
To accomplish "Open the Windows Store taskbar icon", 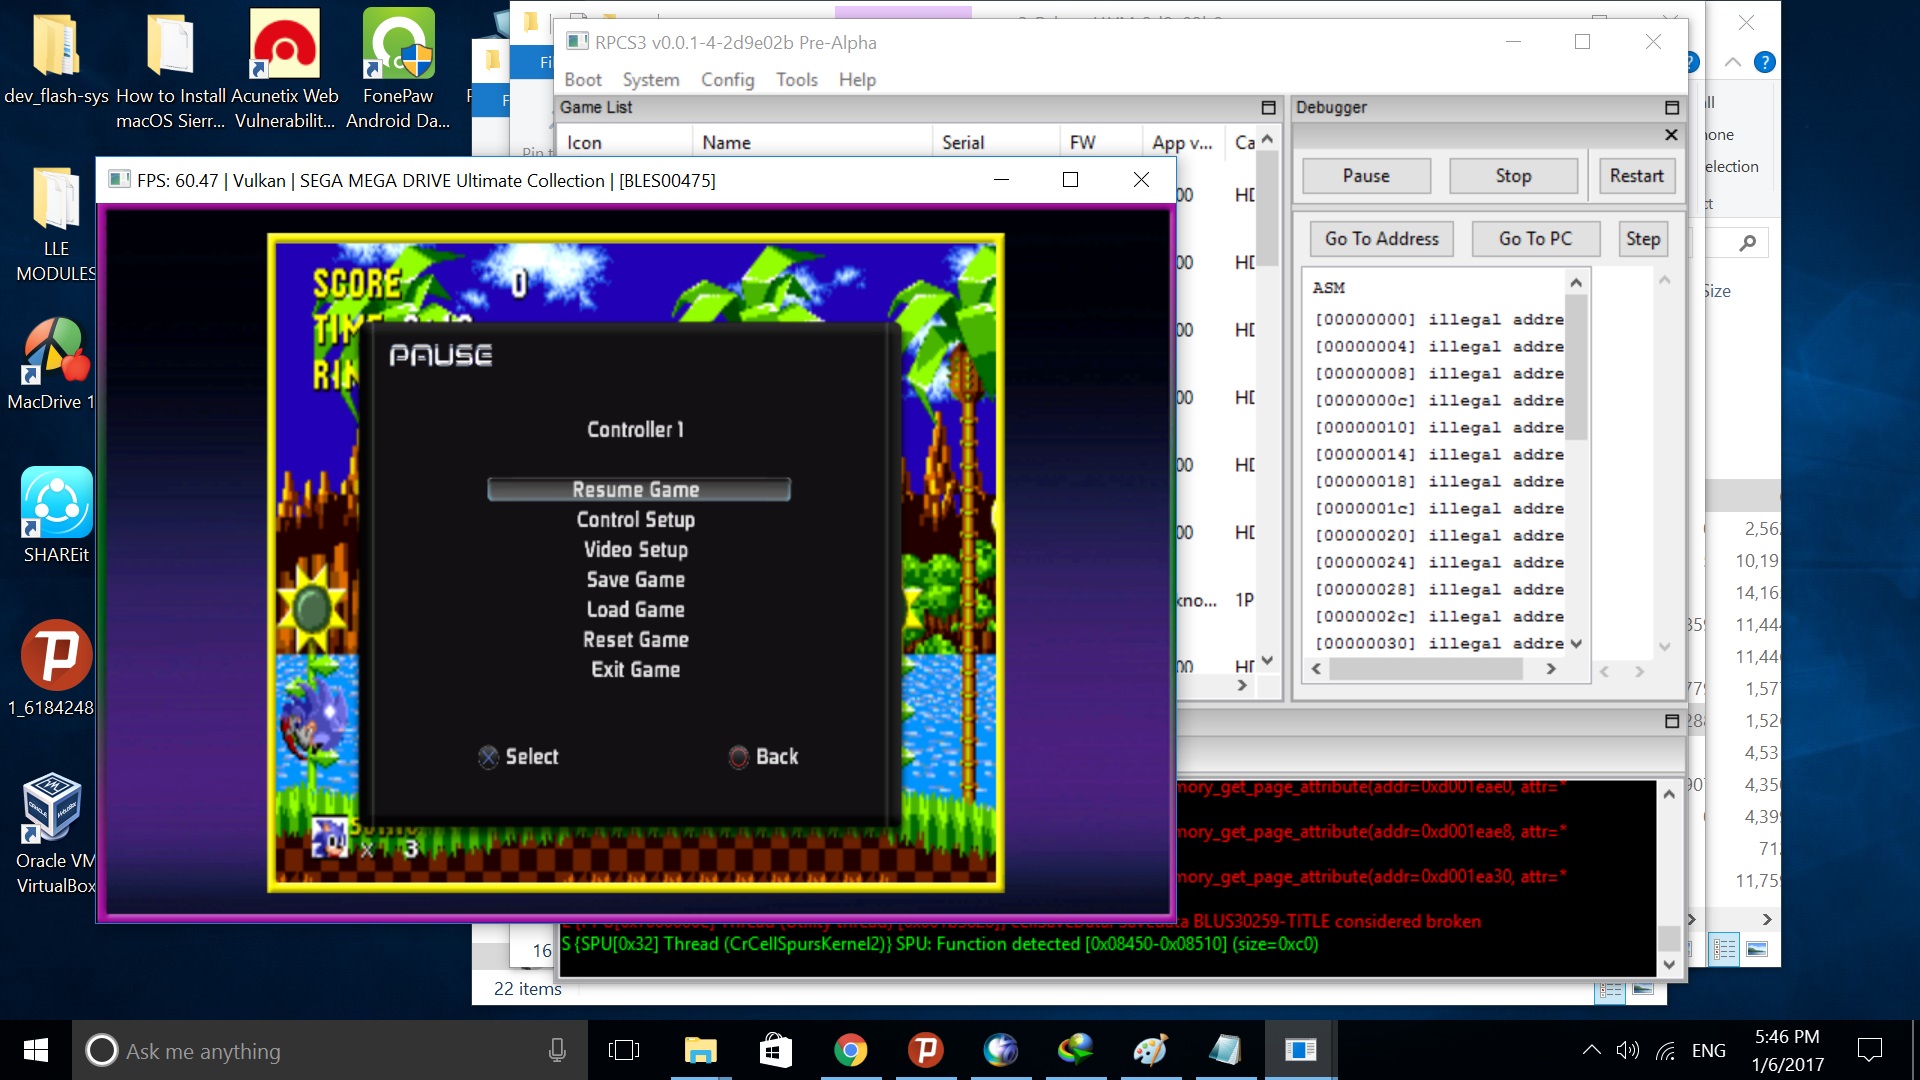I will point(775,1050).
